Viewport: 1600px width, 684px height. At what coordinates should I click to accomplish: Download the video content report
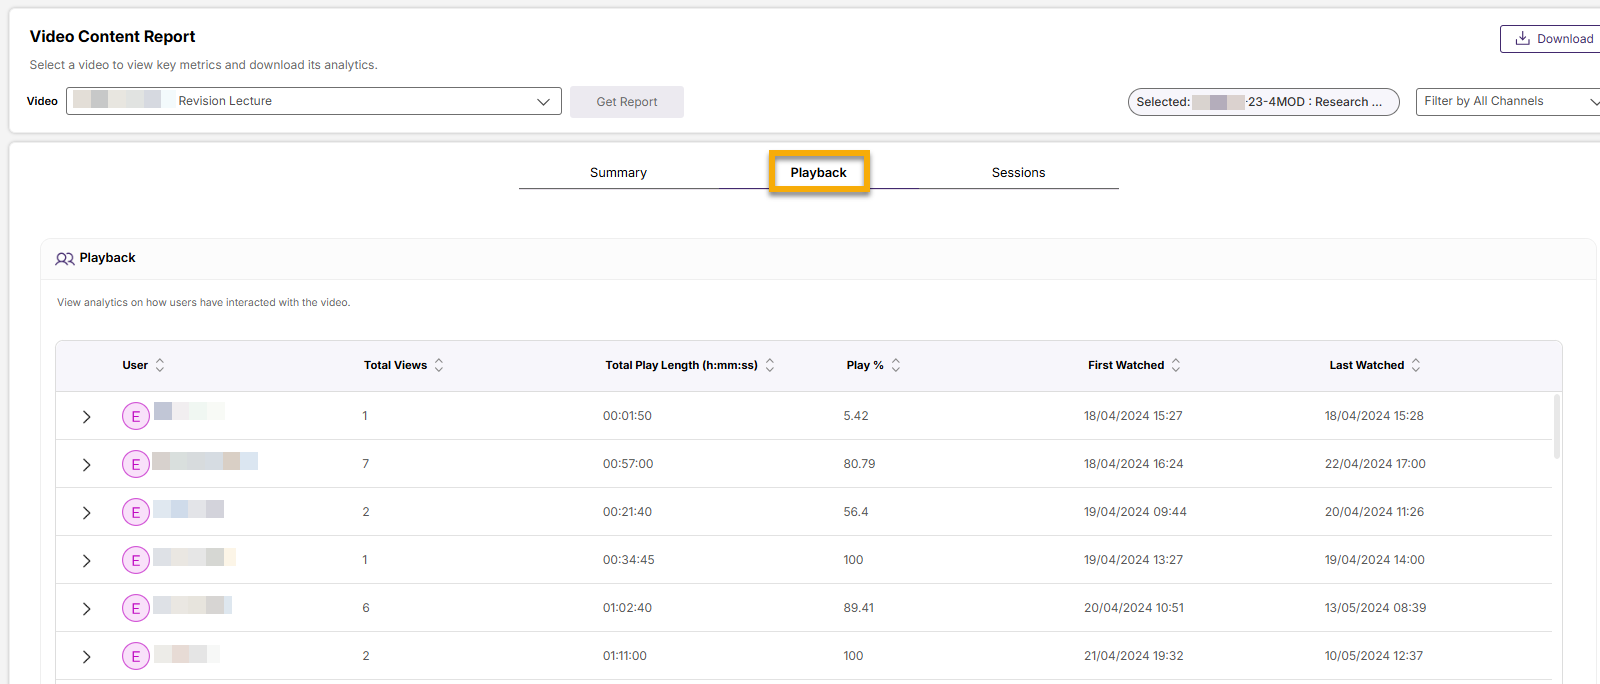tap(1554, 39)
